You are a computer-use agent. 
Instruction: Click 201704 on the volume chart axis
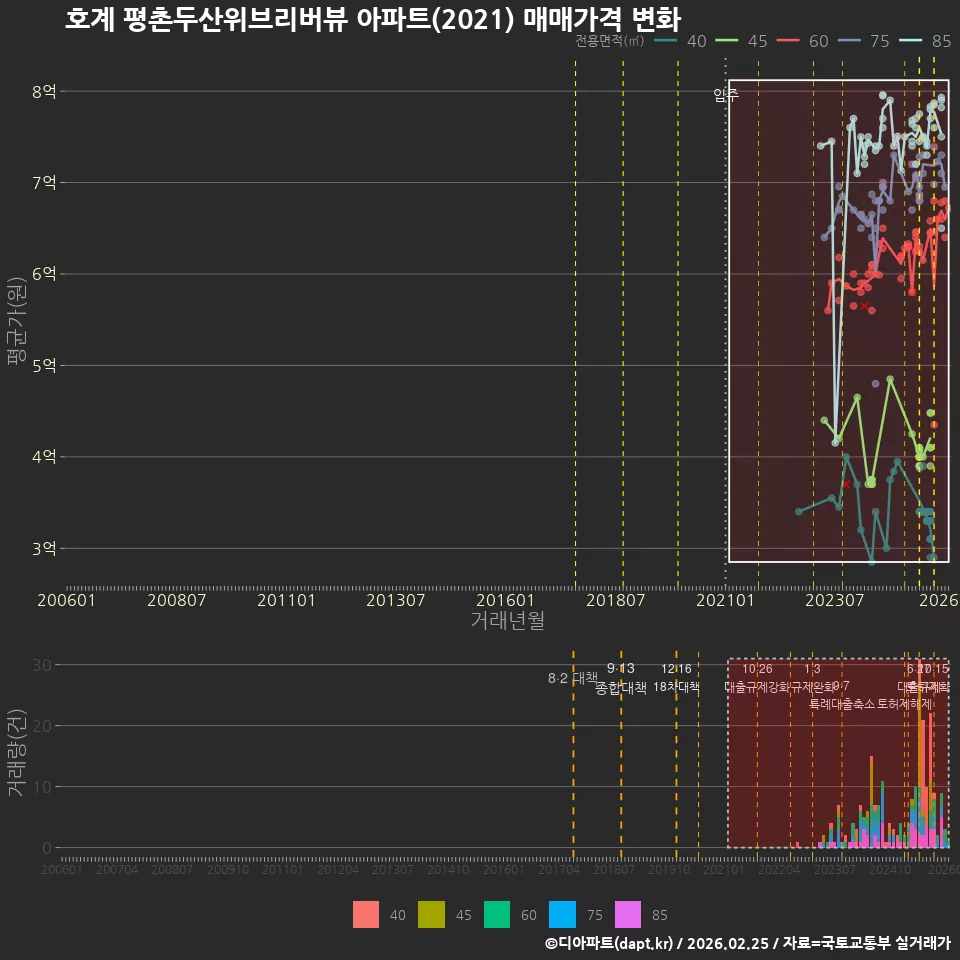pos(559,869)
